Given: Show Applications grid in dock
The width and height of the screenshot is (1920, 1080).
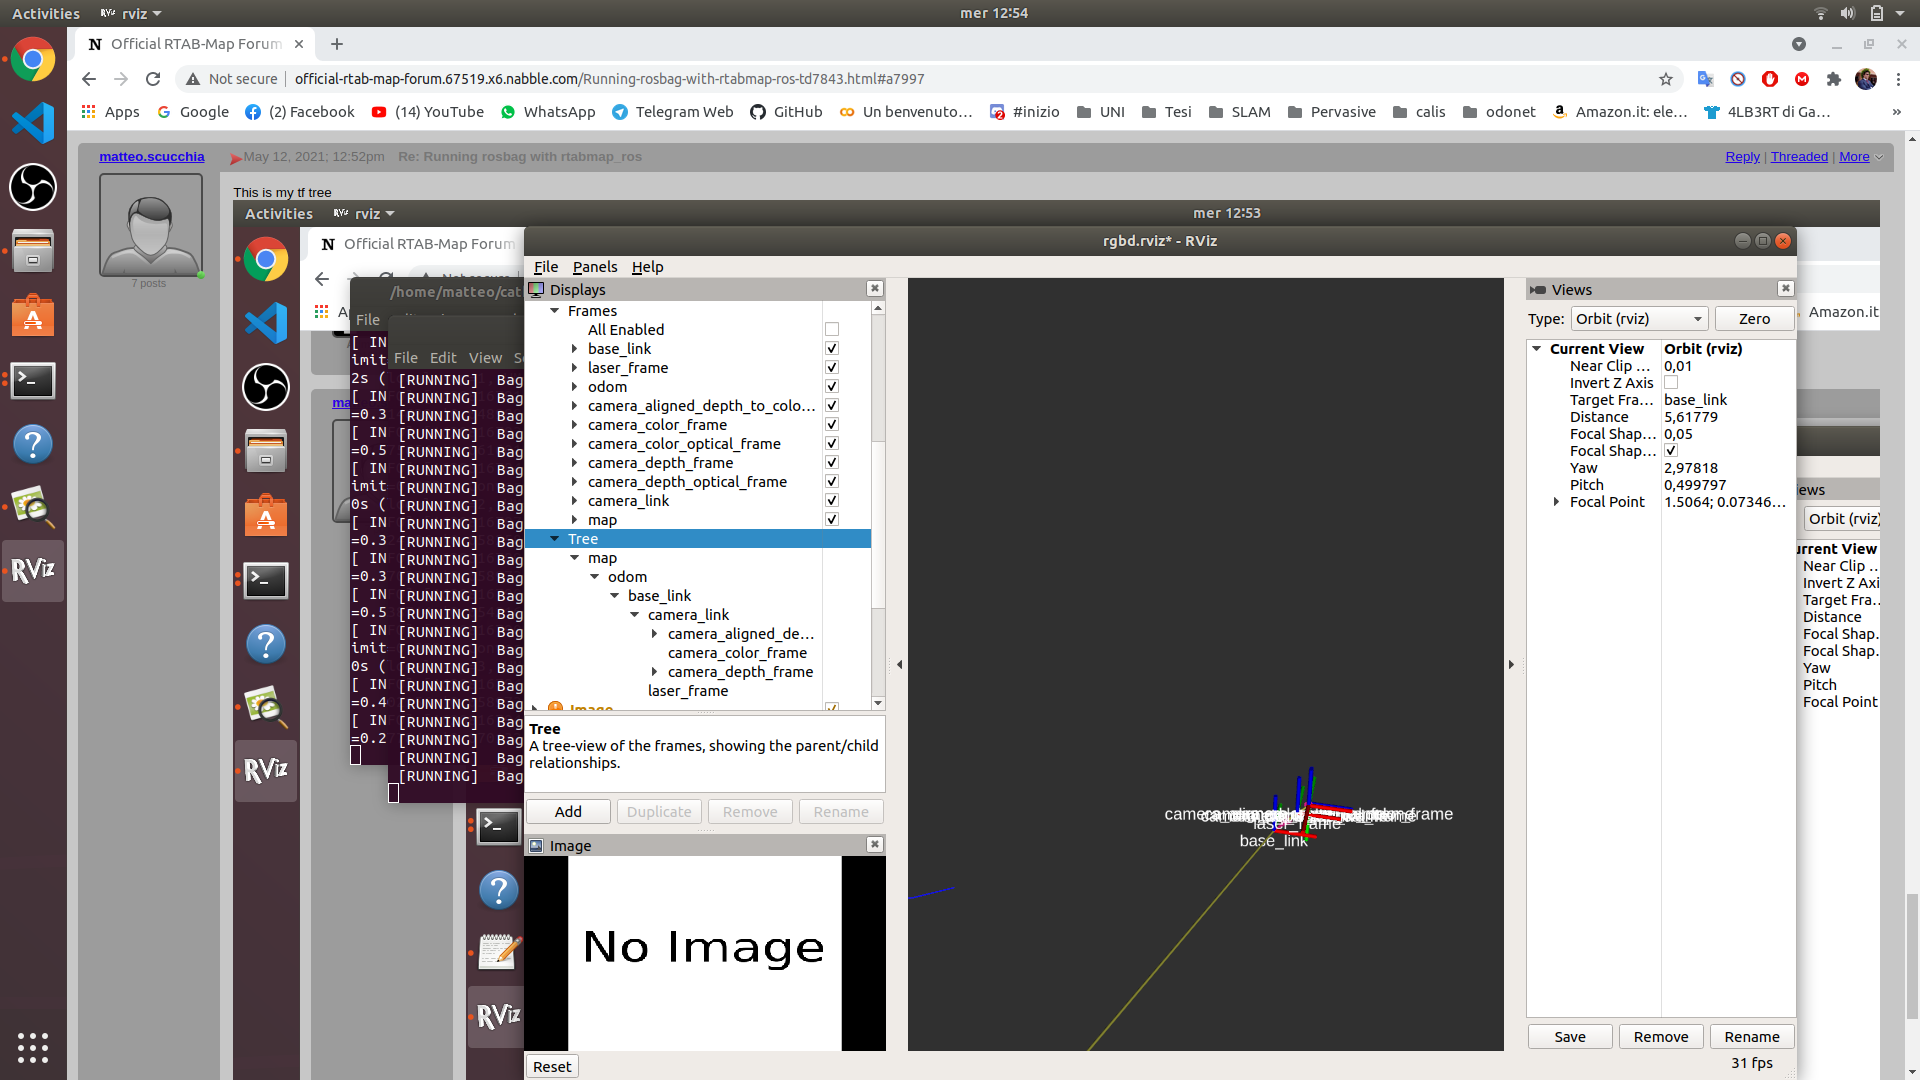Looking at the screenshot, I should [33, 1047].
